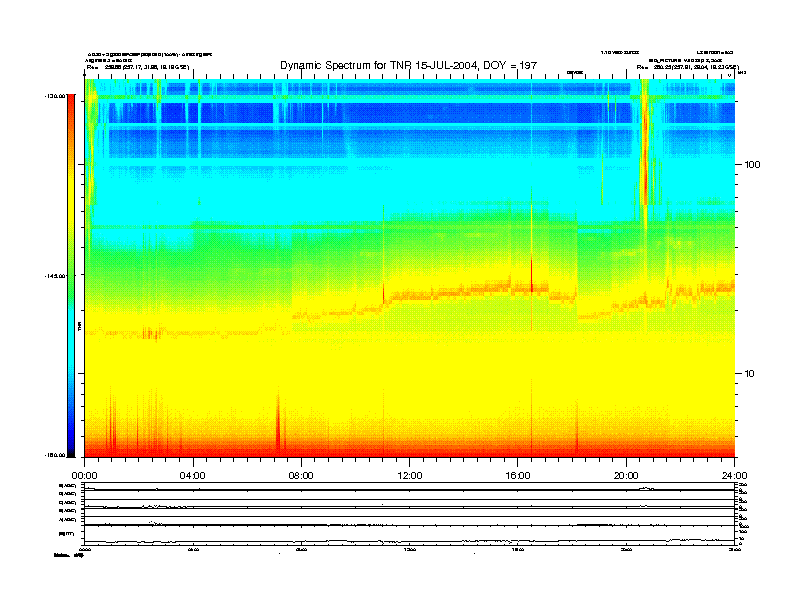Click the dark blue bottom of color bar
This screenshot has height=612, width=792.
pyautogui.click(x=71, y=449)
